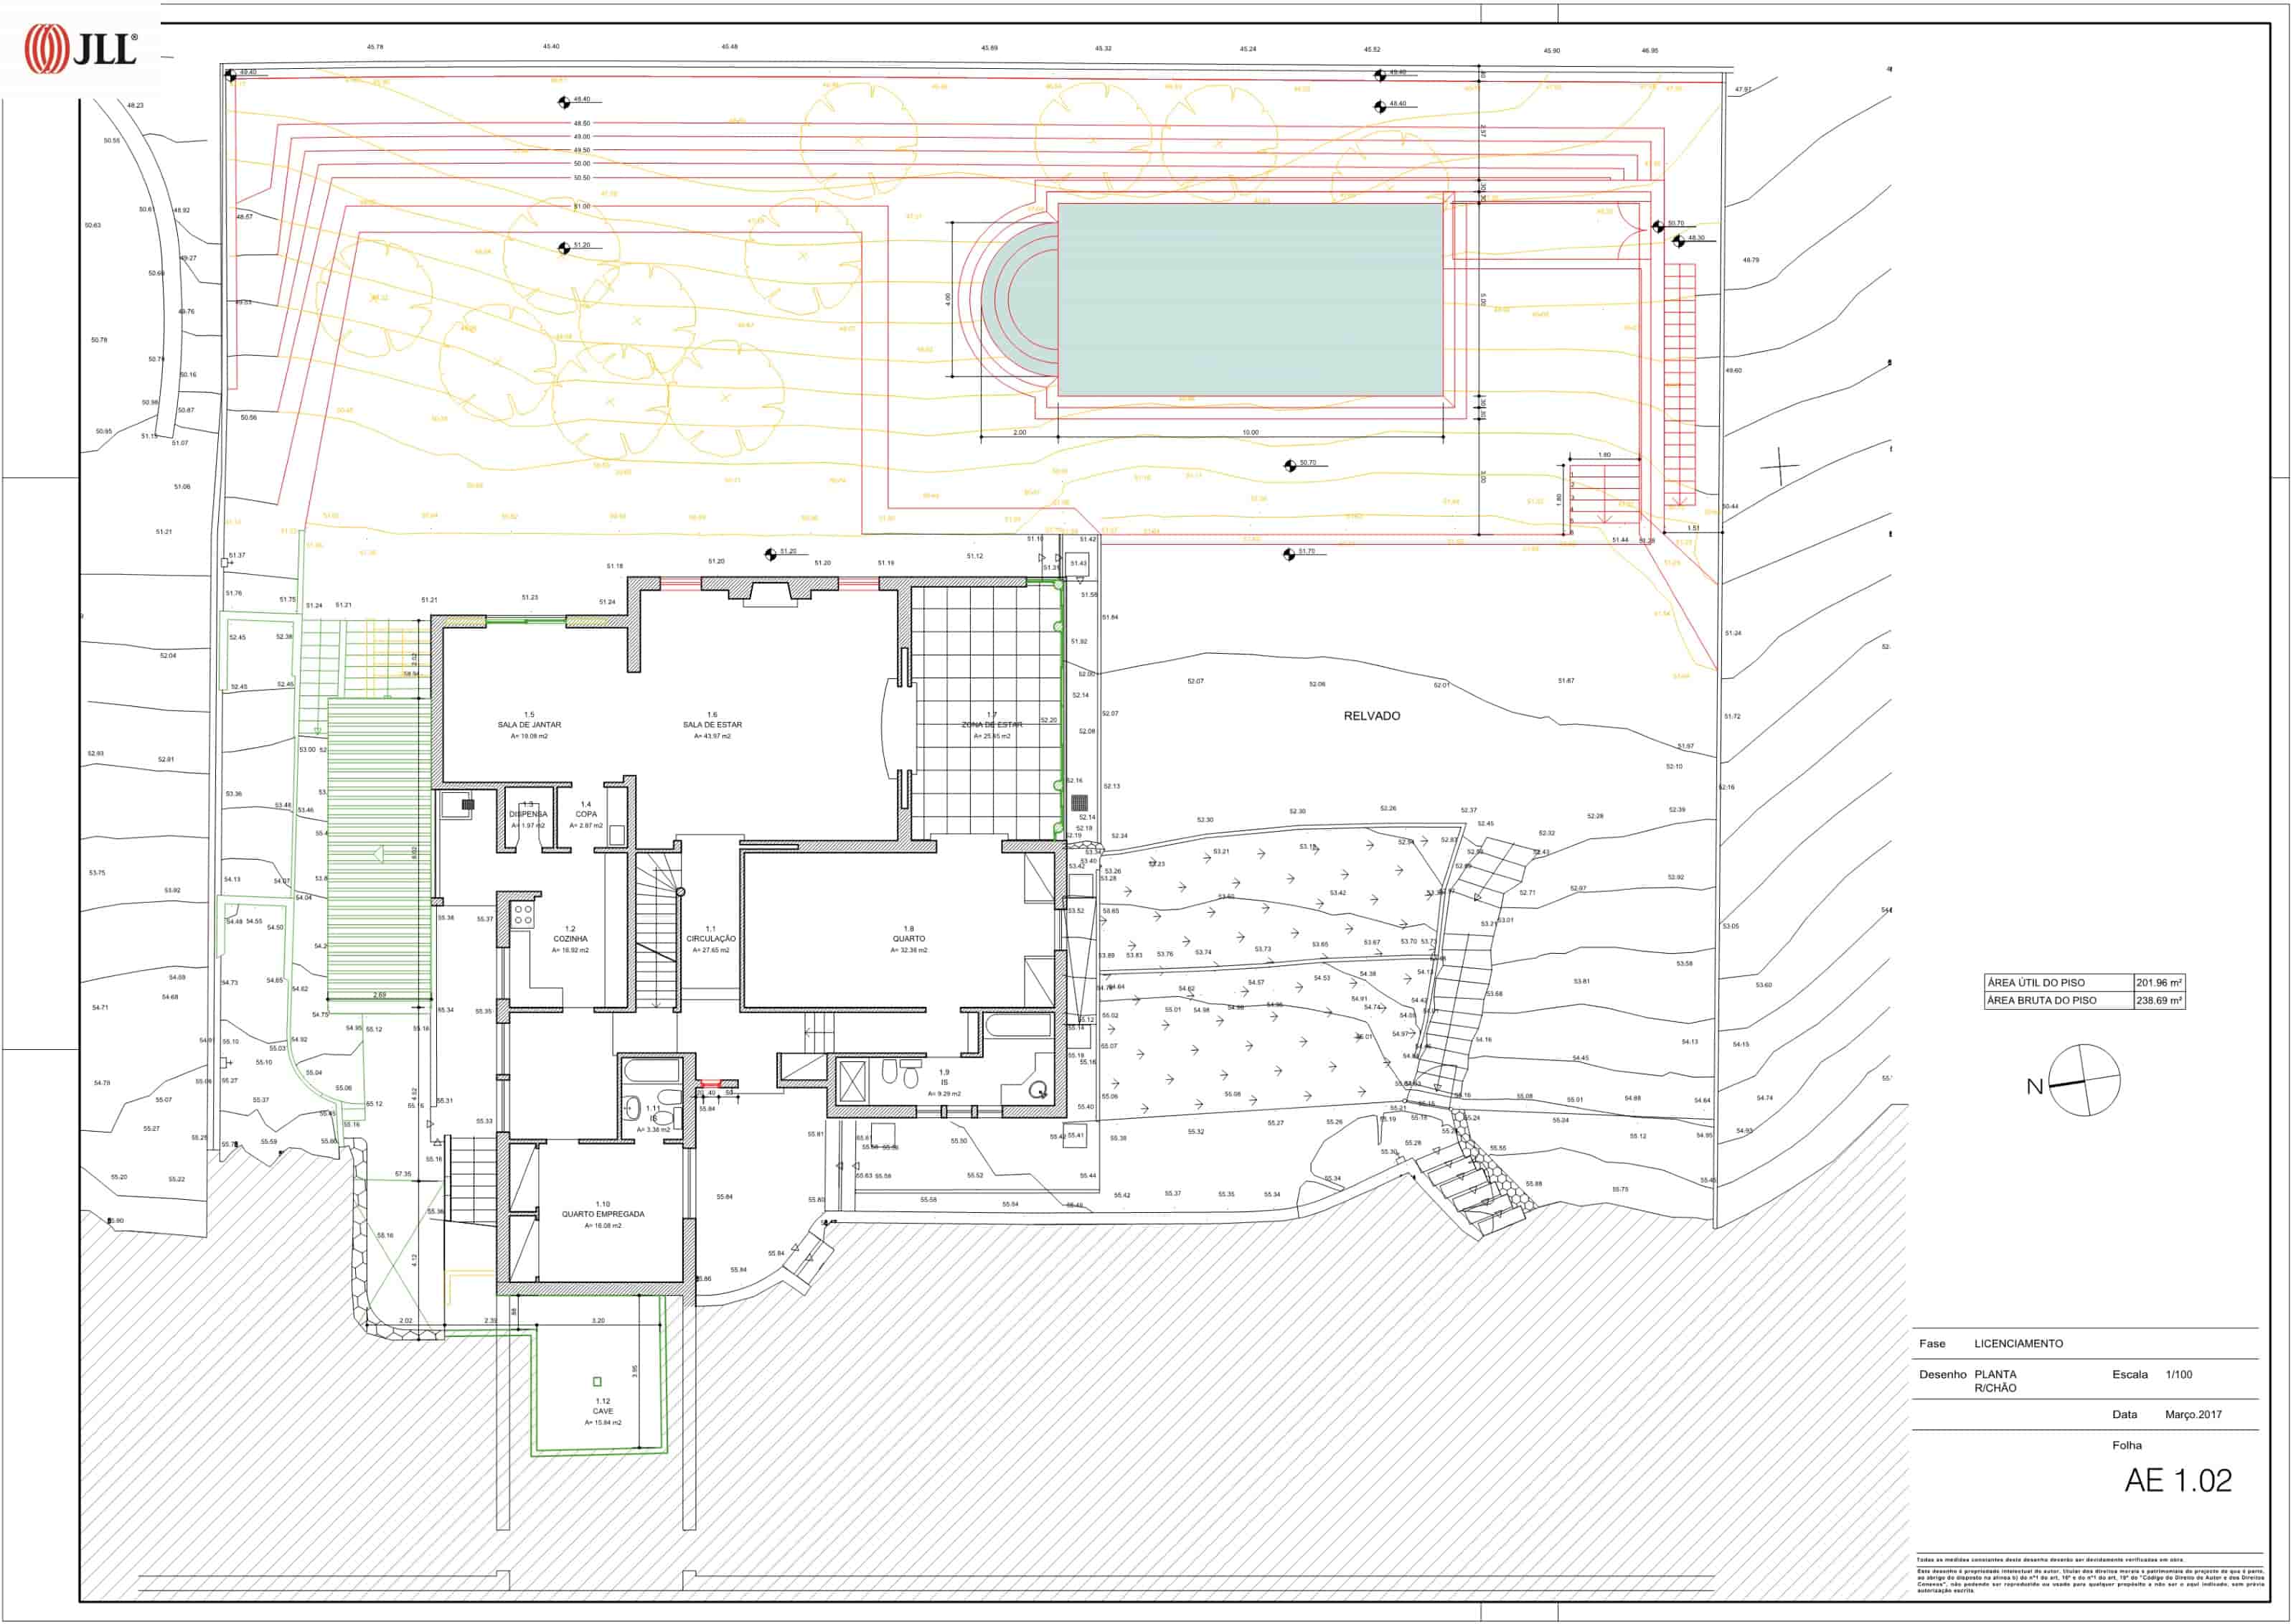Click the SALA DE JANTAR room label
This screenshot has width=2296, height=1624.
[529, 725]
